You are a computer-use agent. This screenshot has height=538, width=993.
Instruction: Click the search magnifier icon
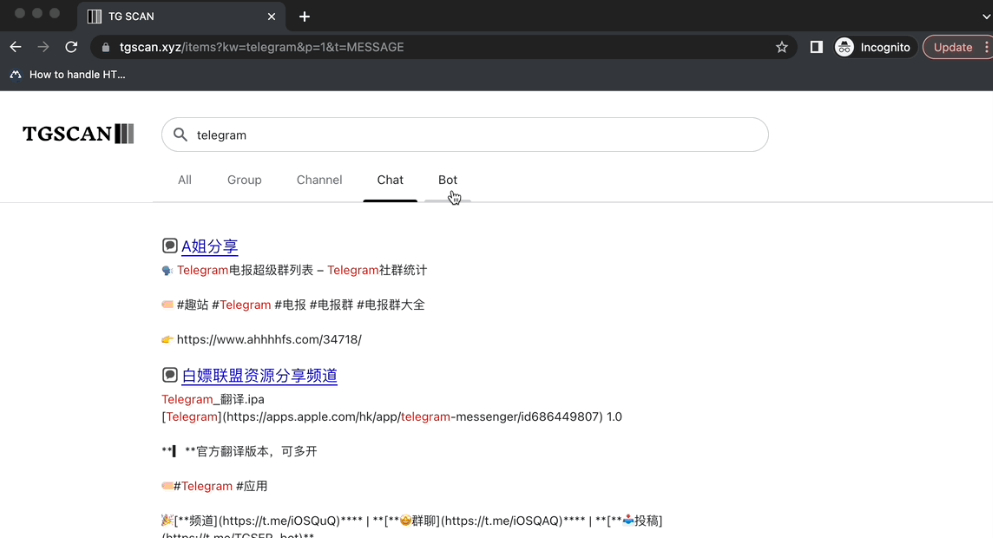pos(180,135)
